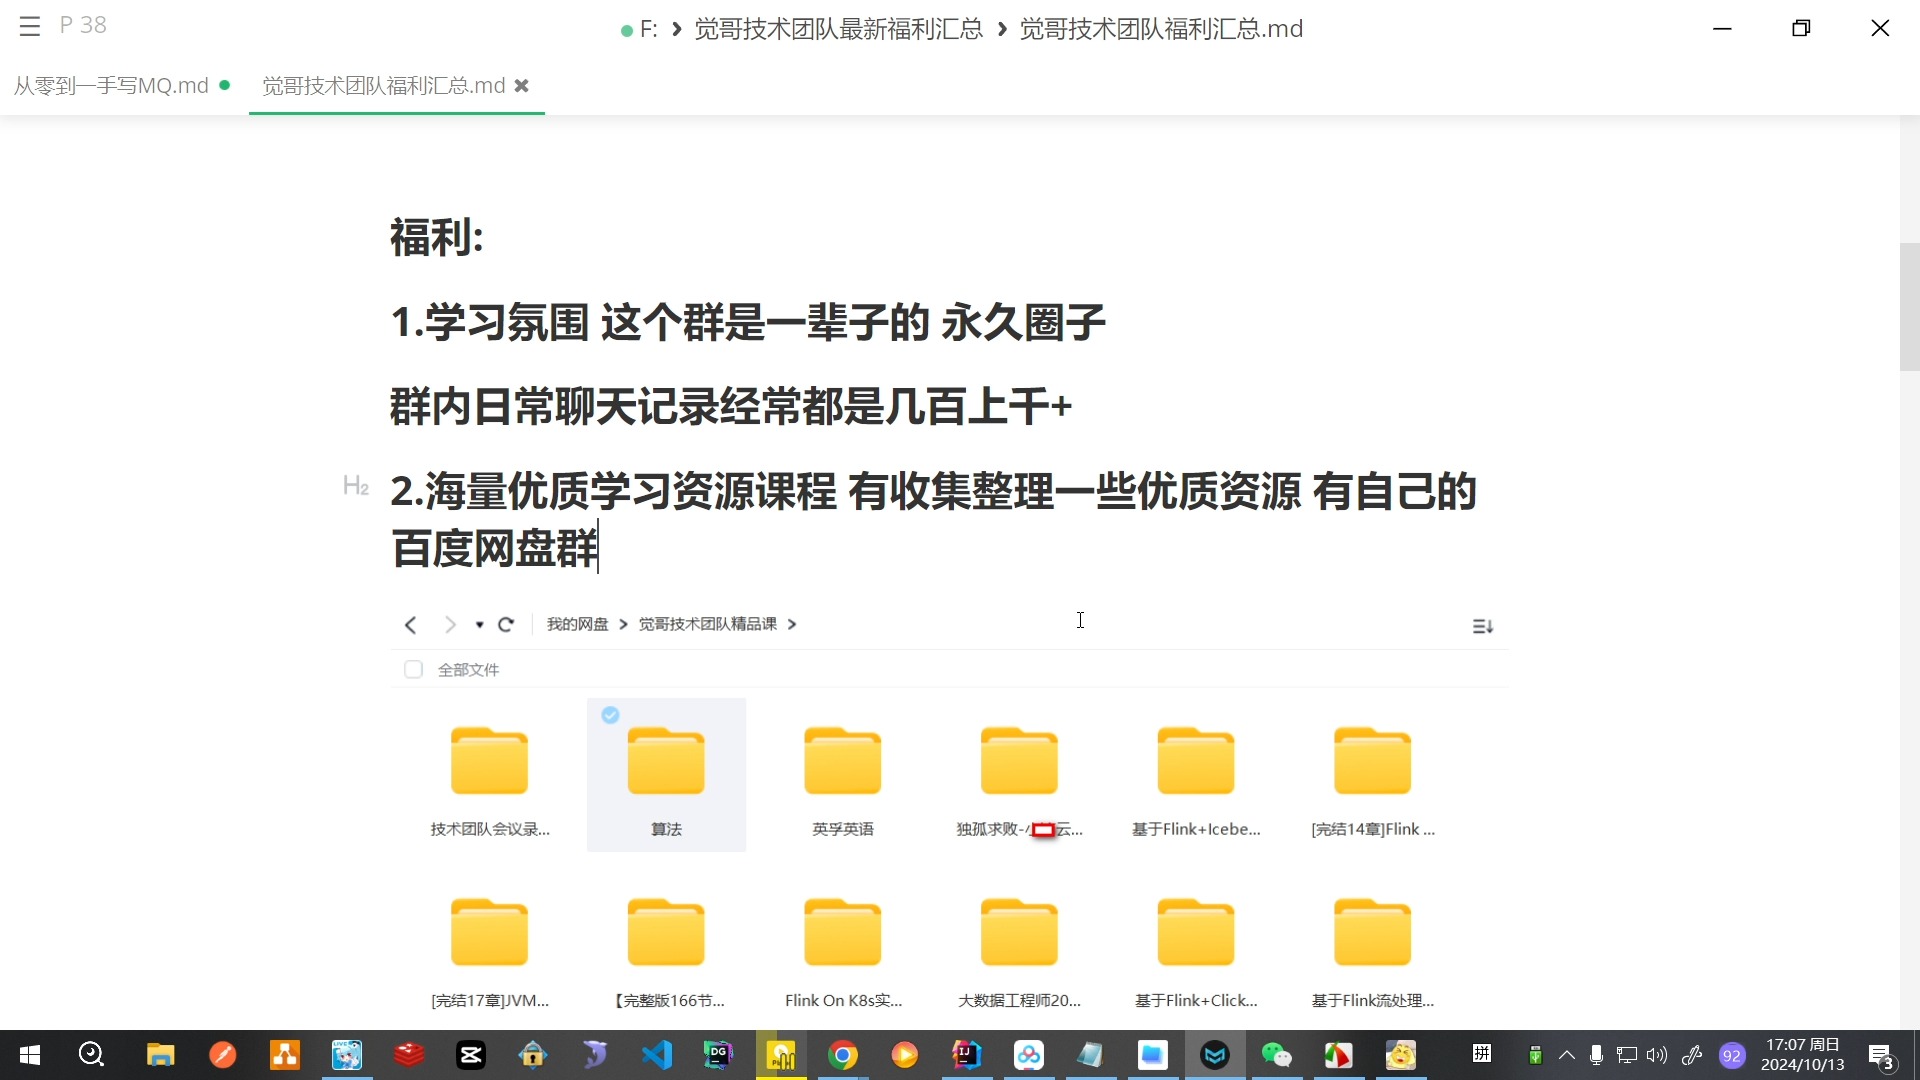Image resolution: width=1920 pixels, height=1080 pixels.
Task: Expand chevron after 觉哥技术团队精品课
Action: [x=792, y=624]
